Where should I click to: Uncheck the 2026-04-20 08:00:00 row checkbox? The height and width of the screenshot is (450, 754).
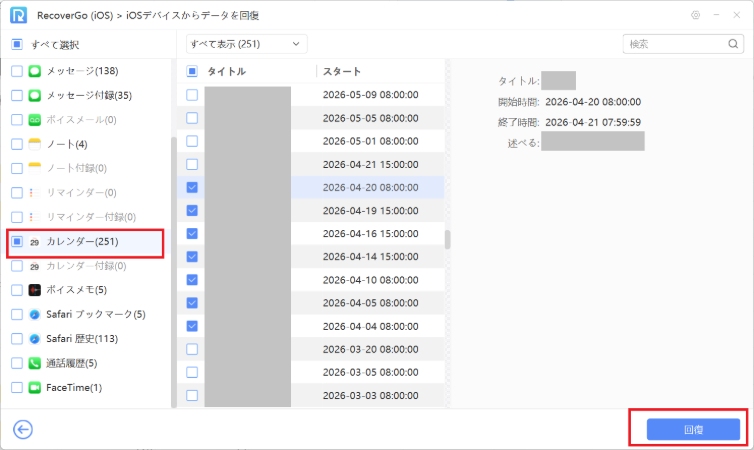(192, 187)
